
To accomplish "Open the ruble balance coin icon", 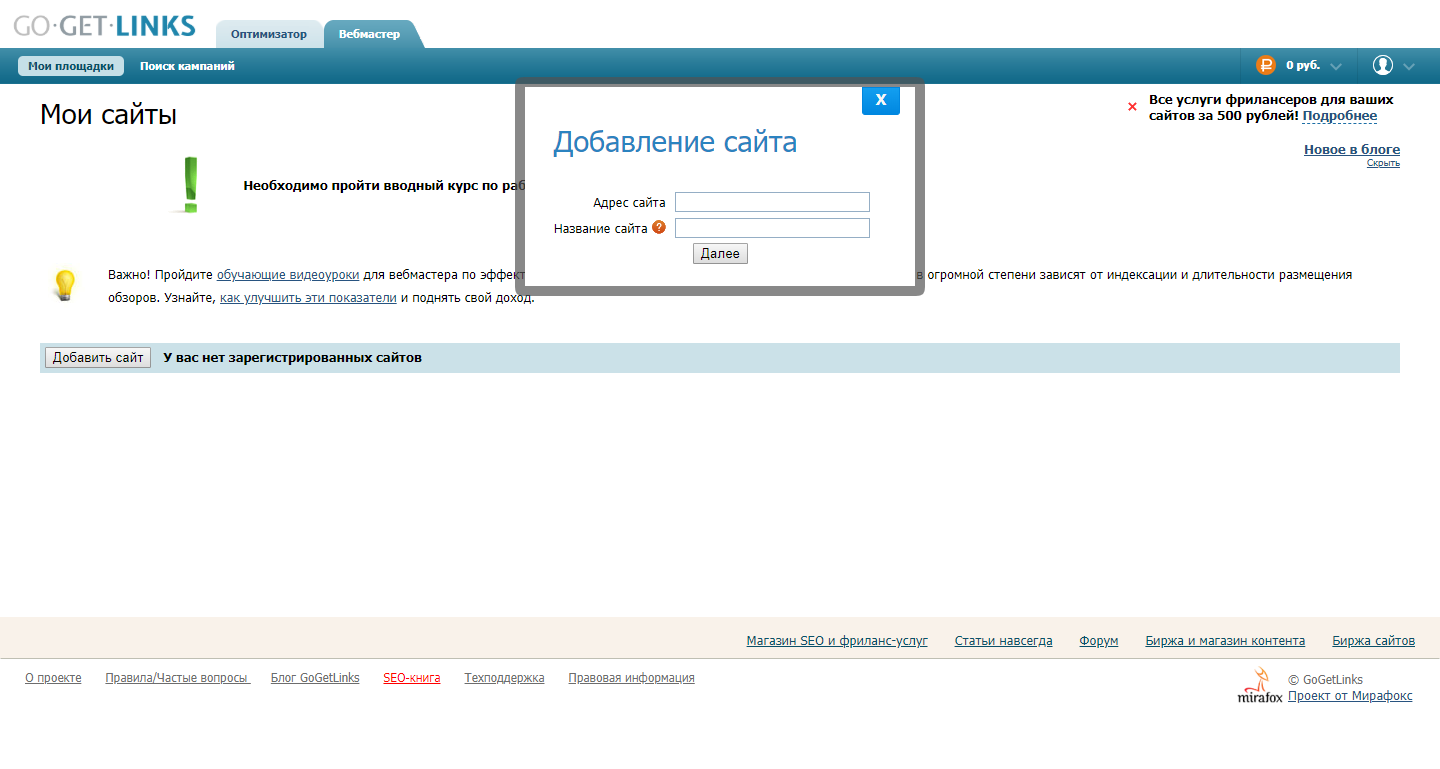I will pos(1267,64).
